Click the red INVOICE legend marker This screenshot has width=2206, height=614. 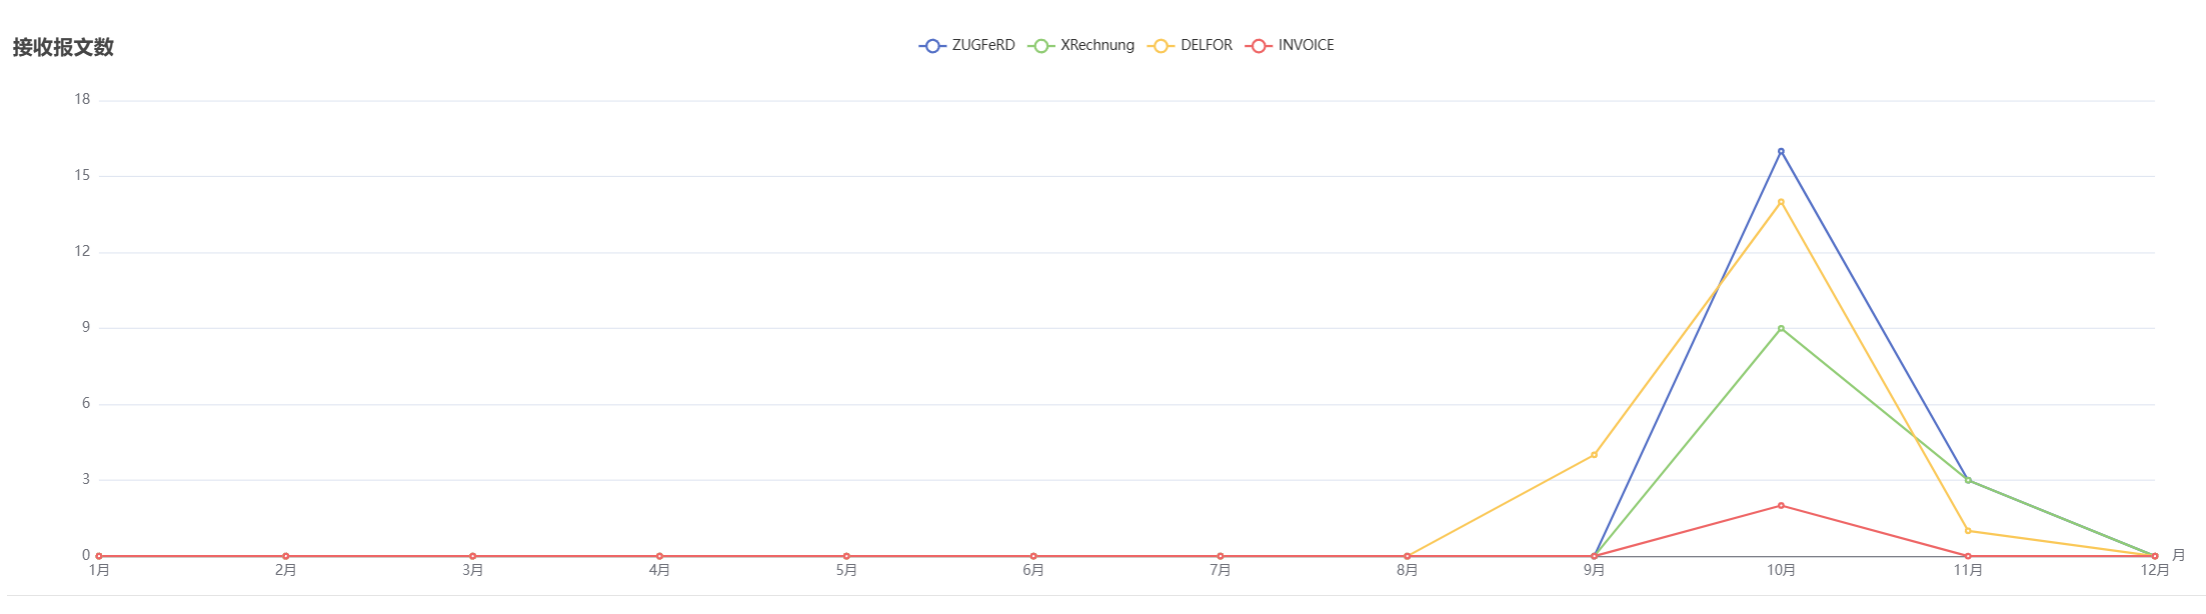coord(1258,46)
